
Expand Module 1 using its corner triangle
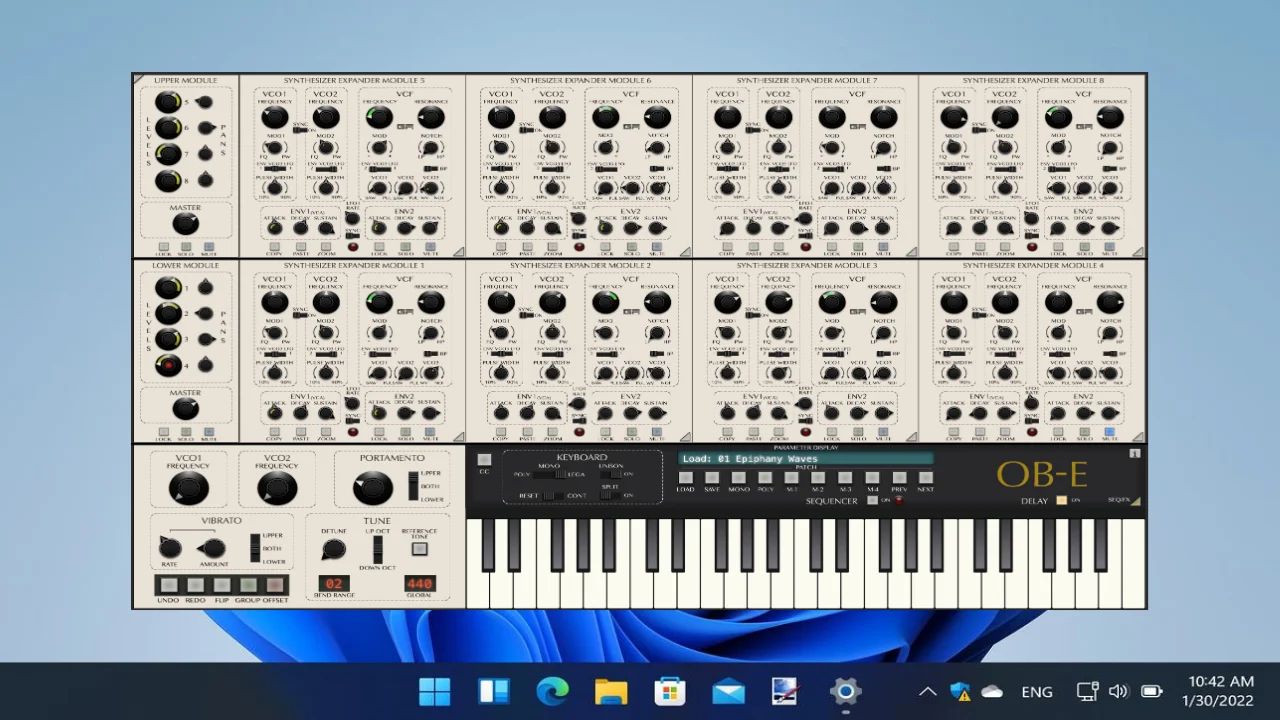(459, 437)
